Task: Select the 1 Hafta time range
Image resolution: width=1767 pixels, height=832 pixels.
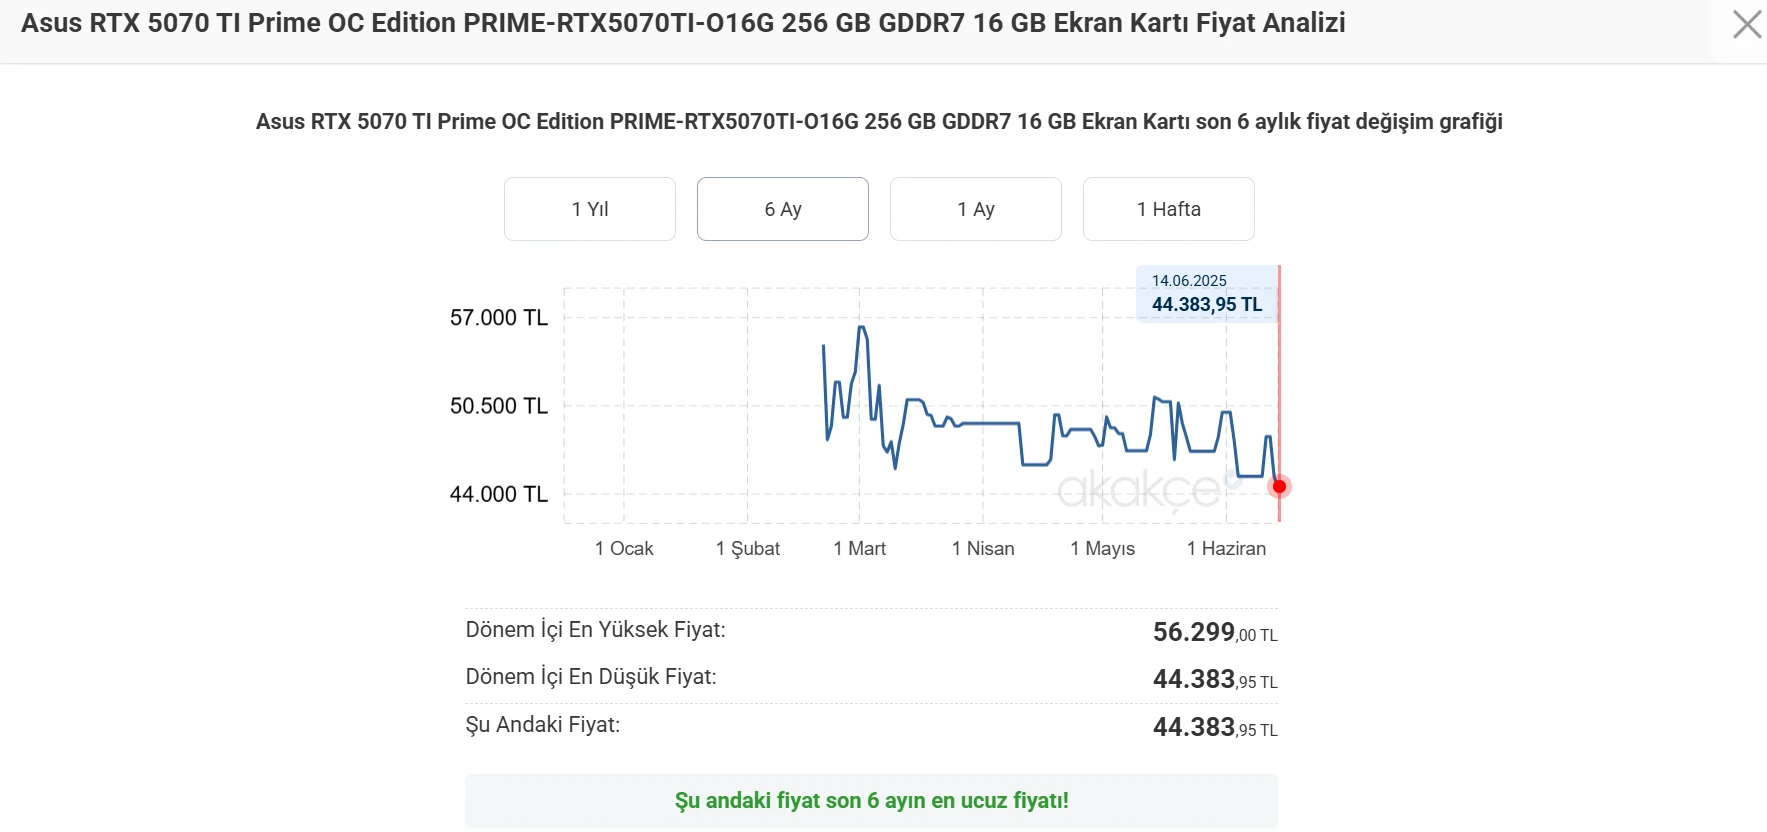Action: pyautogui.click(x=1168, y=209)
